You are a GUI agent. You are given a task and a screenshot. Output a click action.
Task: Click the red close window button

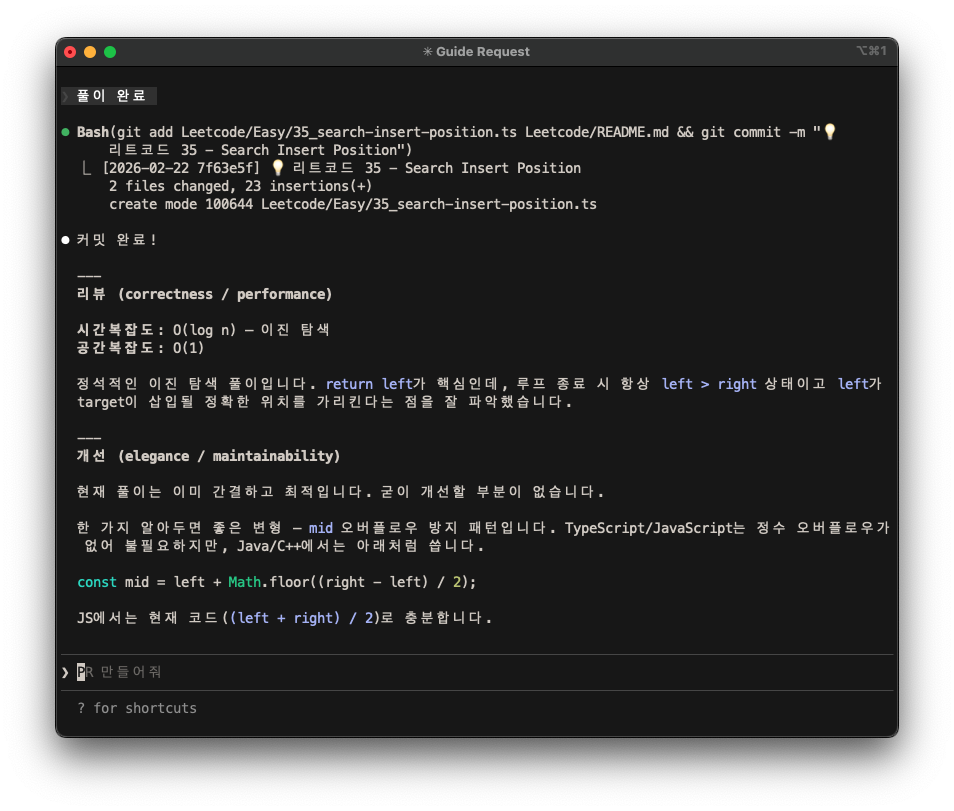(x=70, y=52)
